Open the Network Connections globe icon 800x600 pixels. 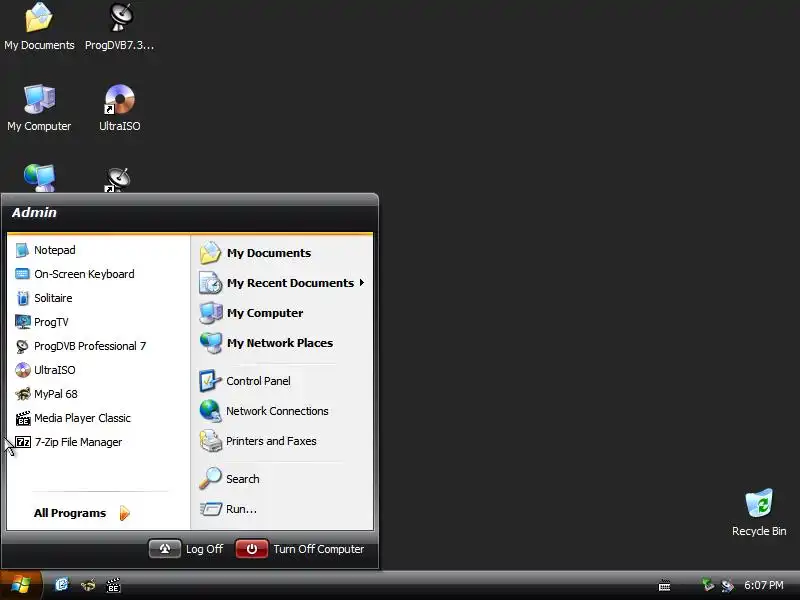coord(210,411)
